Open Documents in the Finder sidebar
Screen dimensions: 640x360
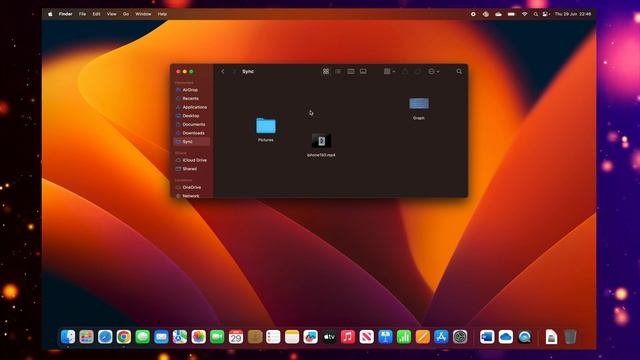pos(193,124)
